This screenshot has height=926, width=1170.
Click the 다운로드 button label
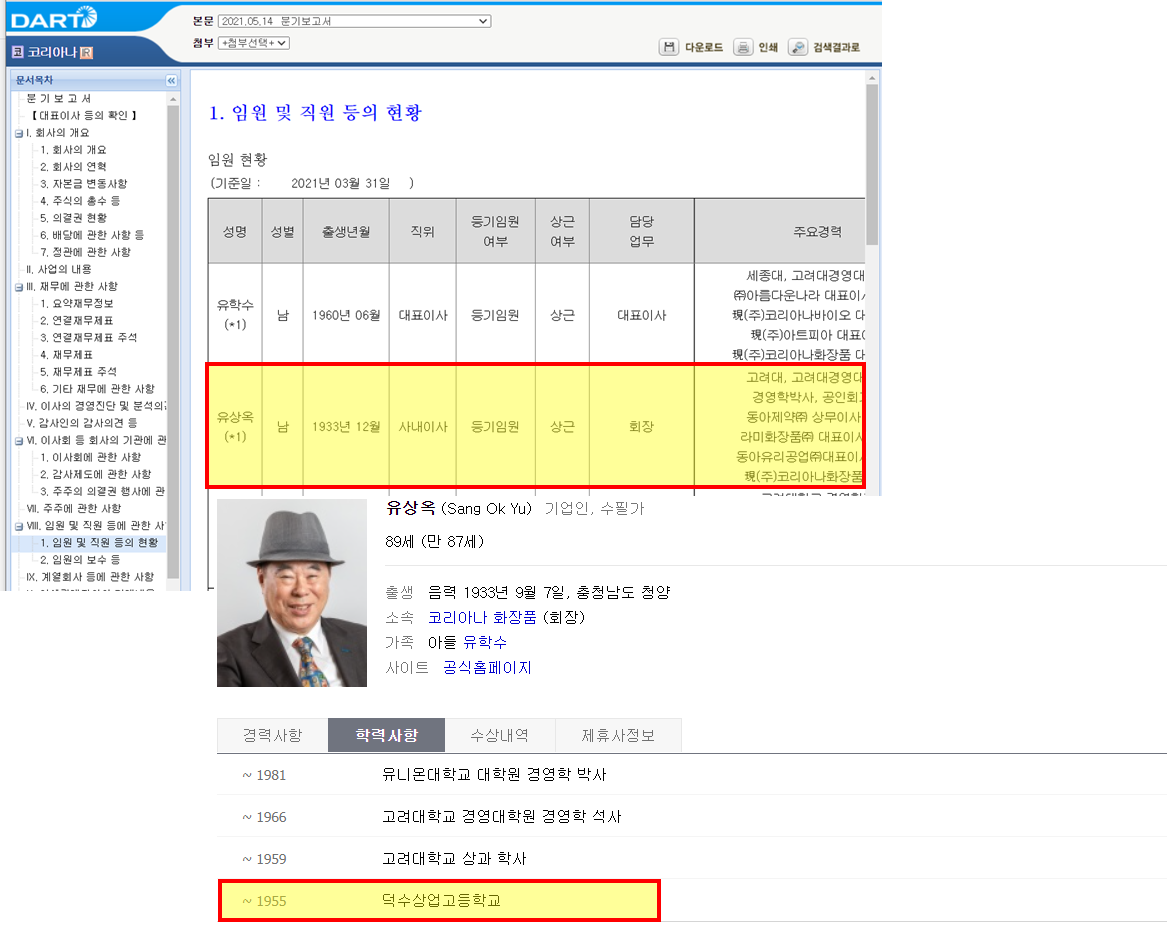704,47
